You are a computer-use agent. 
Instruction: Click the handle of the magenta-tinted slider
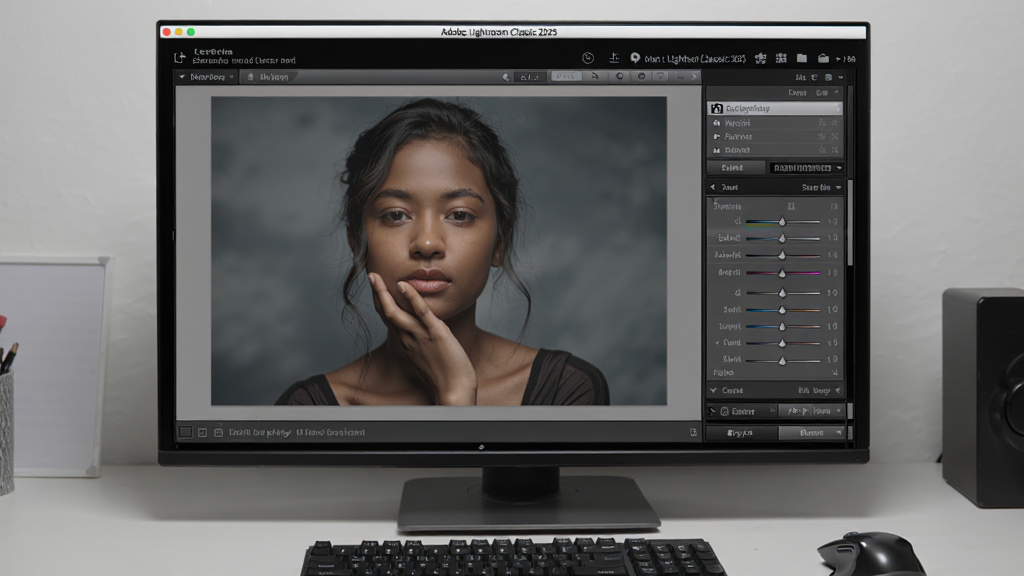tap(782, 273)
